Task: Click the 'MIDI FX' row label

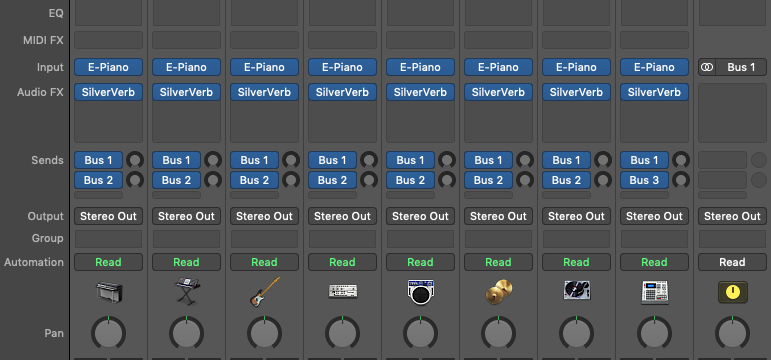Action: [x=43, y=40]
